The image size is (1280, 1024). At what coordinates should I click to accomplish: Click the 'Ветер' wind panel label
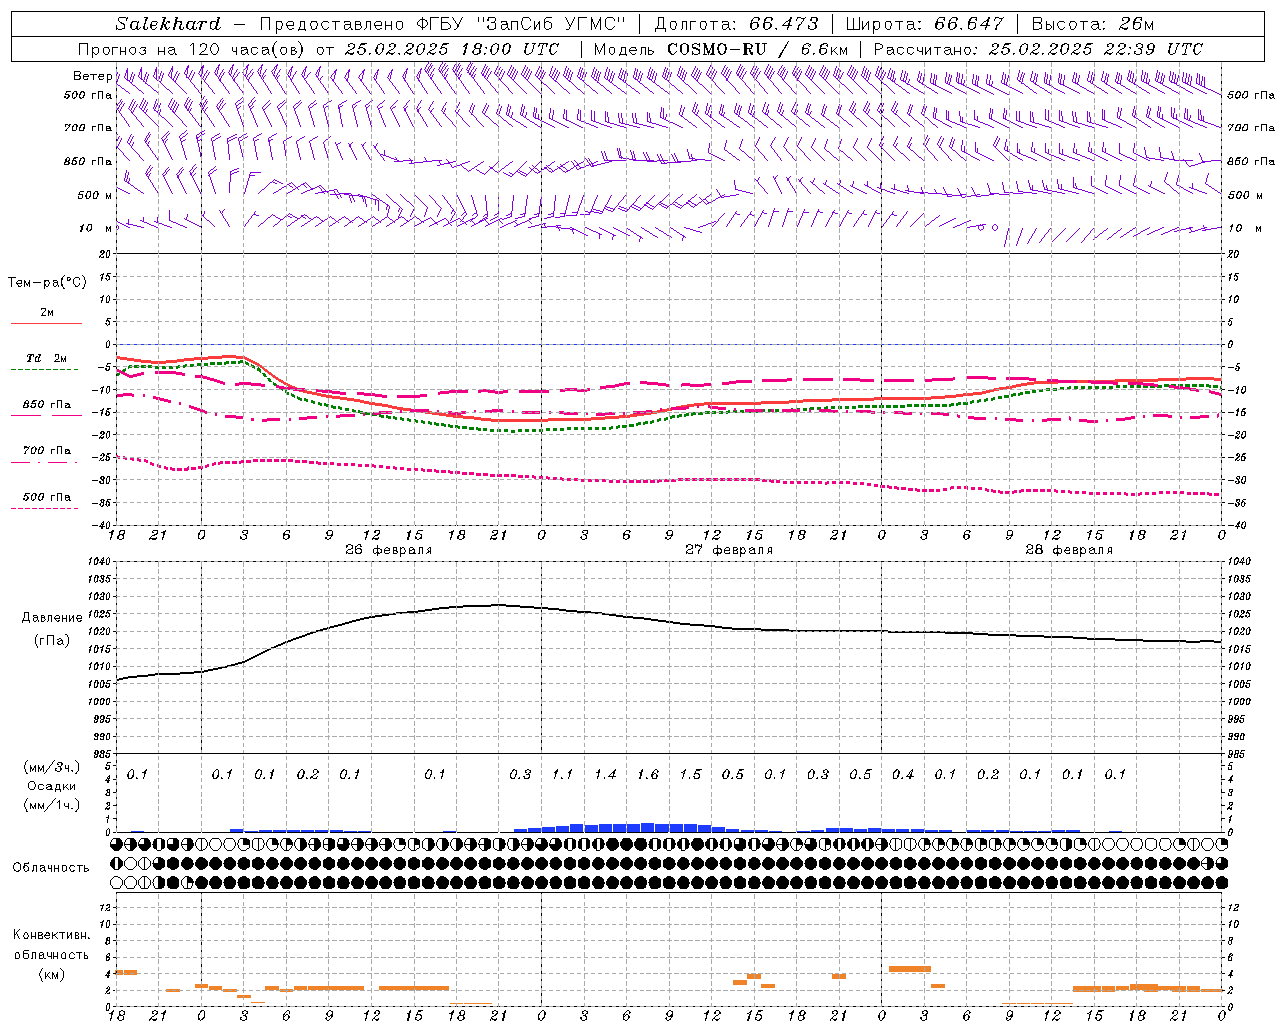(92, 76)
